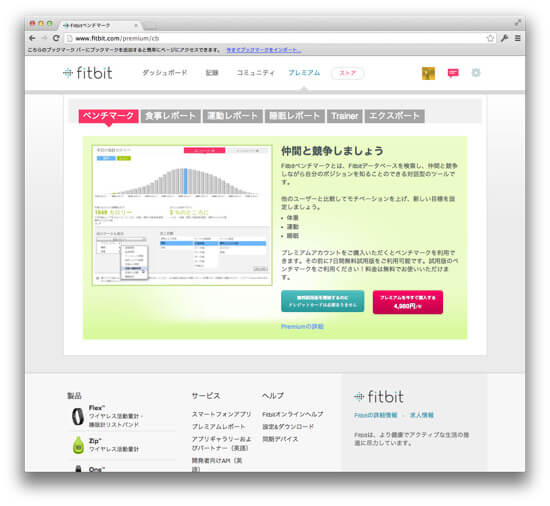Close the Fitbit browser tab
Screen dimensions: 550x506
[x=136, y=25]
